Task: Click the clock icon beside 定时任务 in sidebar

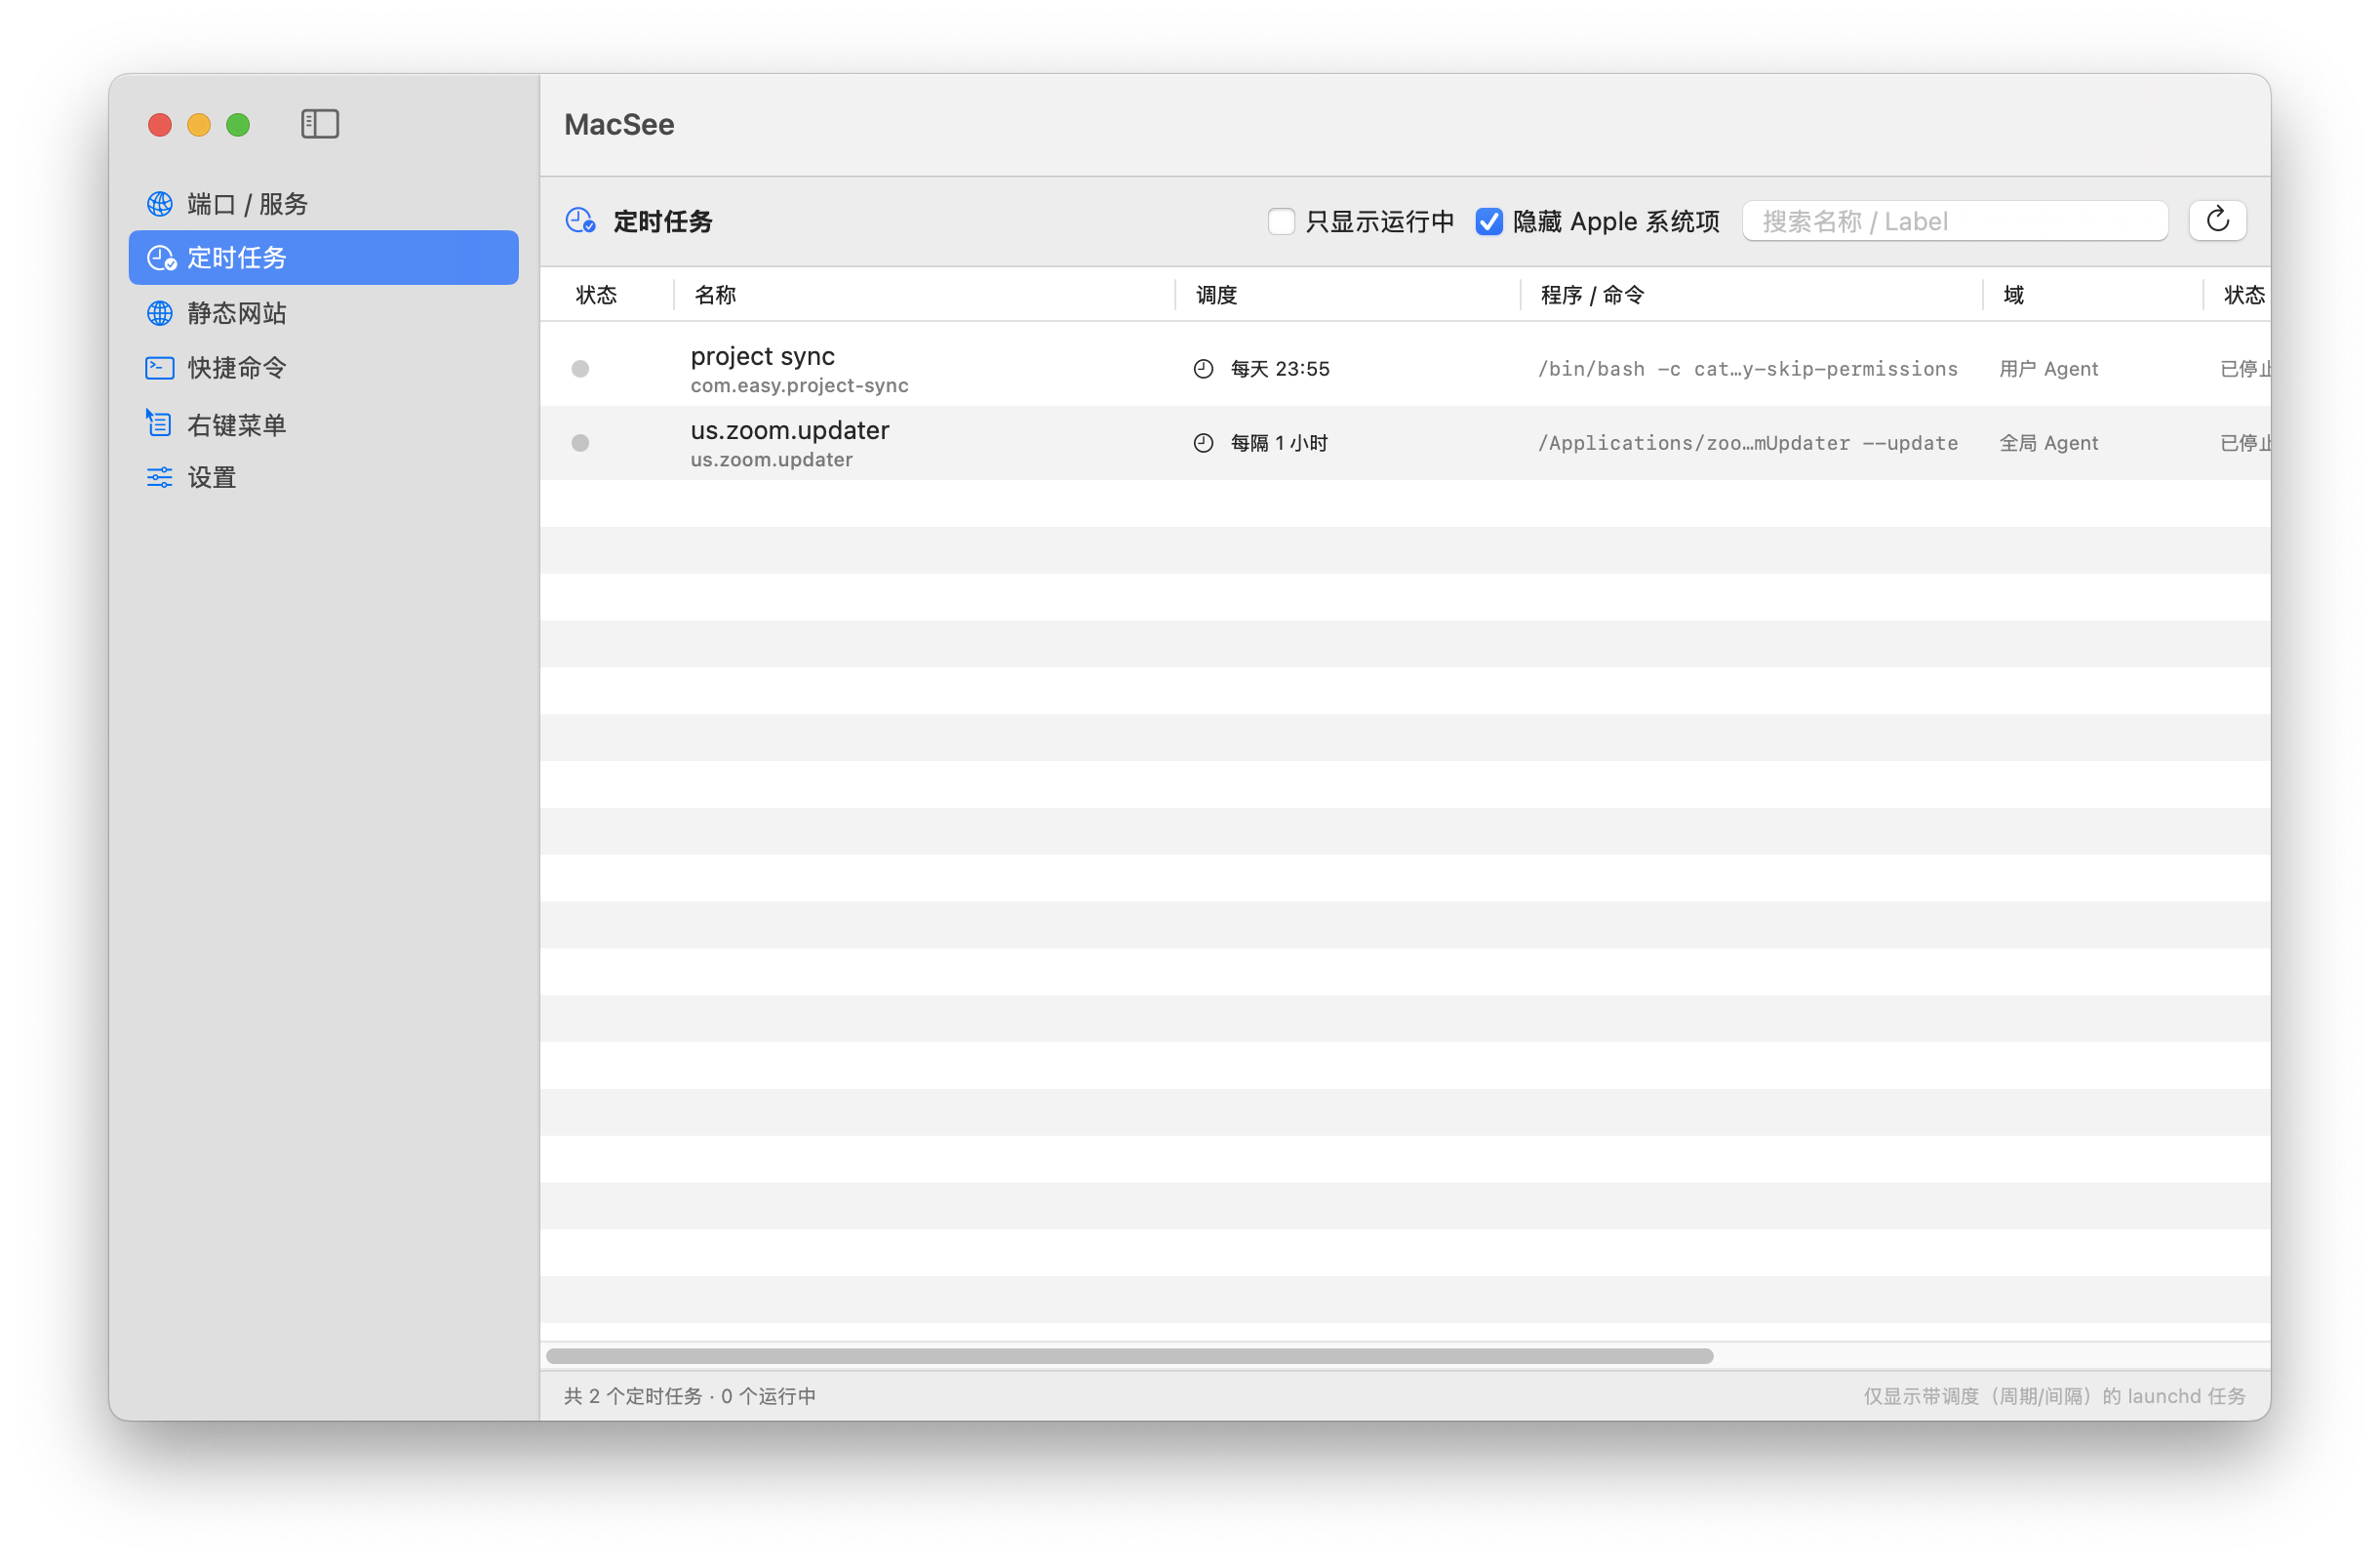Action: pyautogui.click(x=161, y=258)
